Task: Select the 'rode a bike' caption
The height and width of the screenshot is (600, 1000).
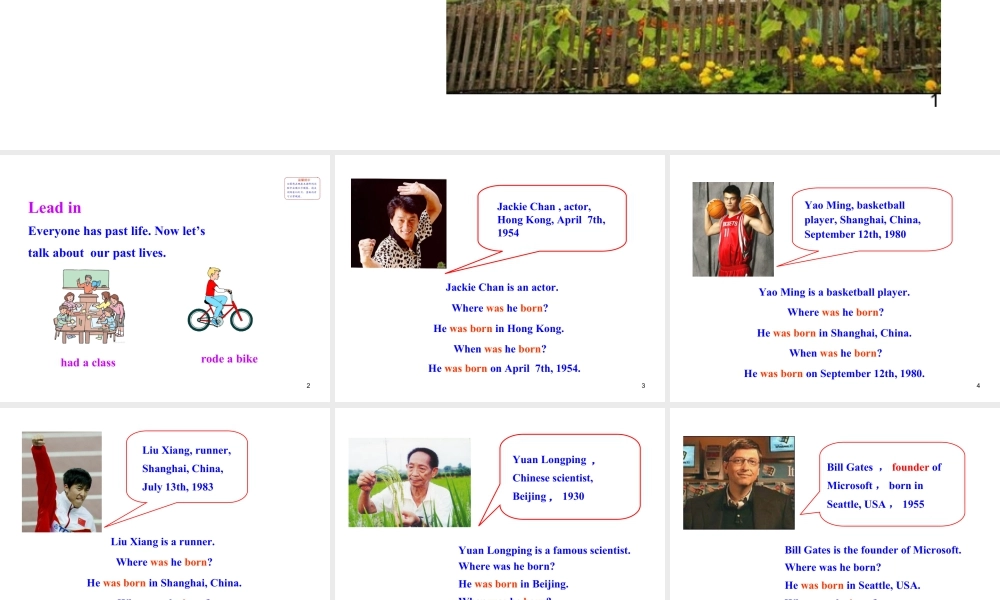Action: 229,359
